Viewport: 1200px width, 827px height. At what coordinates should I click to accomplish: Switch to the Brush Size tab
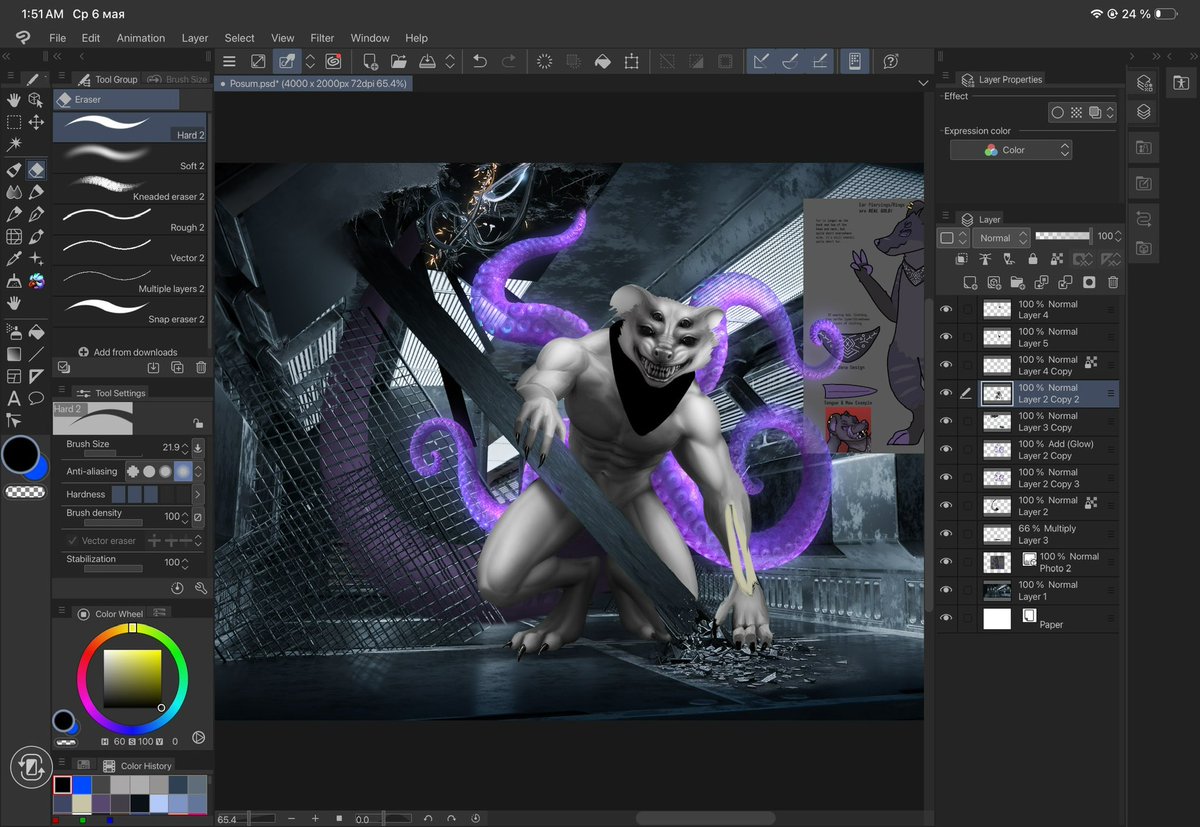click(x=177, y=79)
